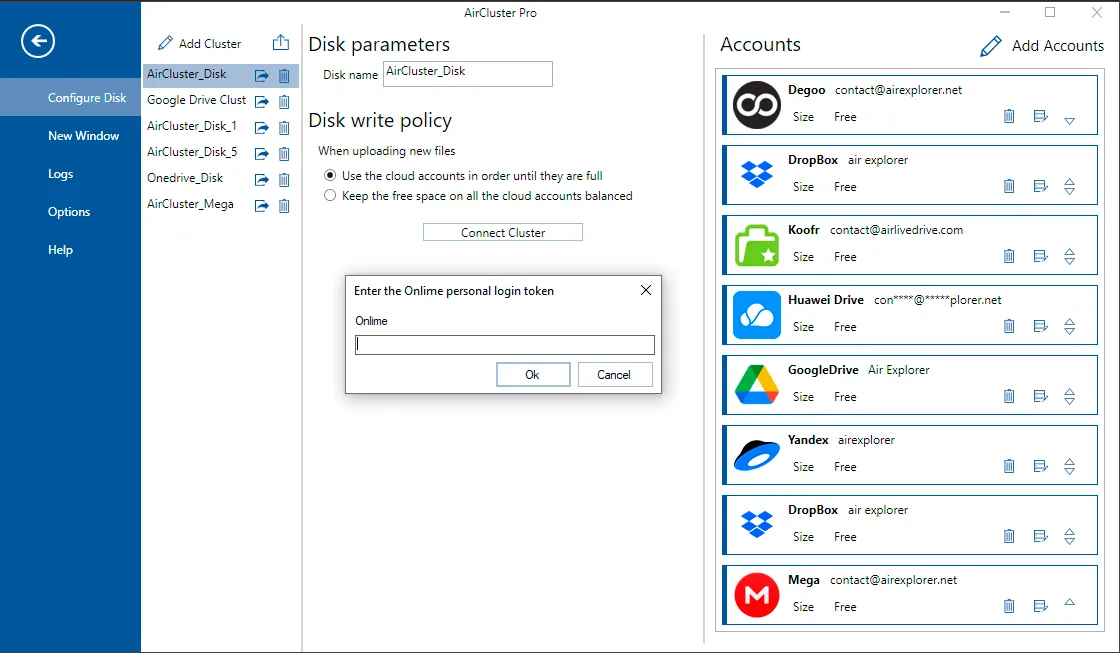Focus the Onlime token input field

coord(505,345)
